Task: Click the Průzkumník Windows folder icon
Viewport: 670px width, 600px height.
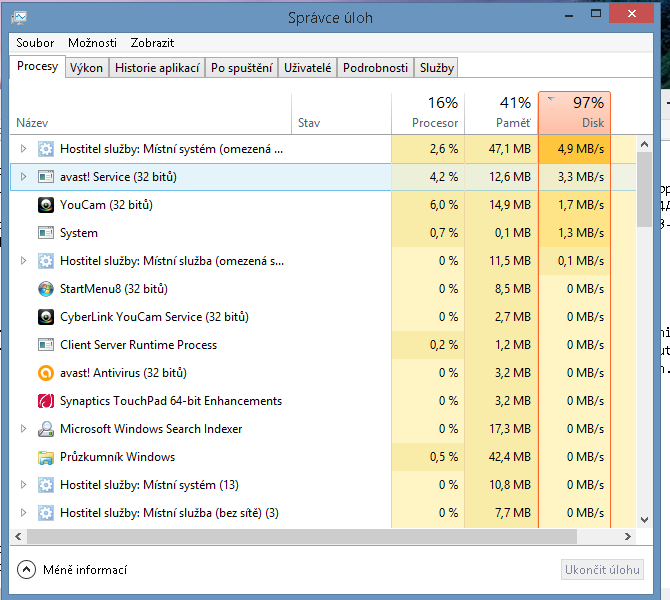Action: [x=45, y=457]
